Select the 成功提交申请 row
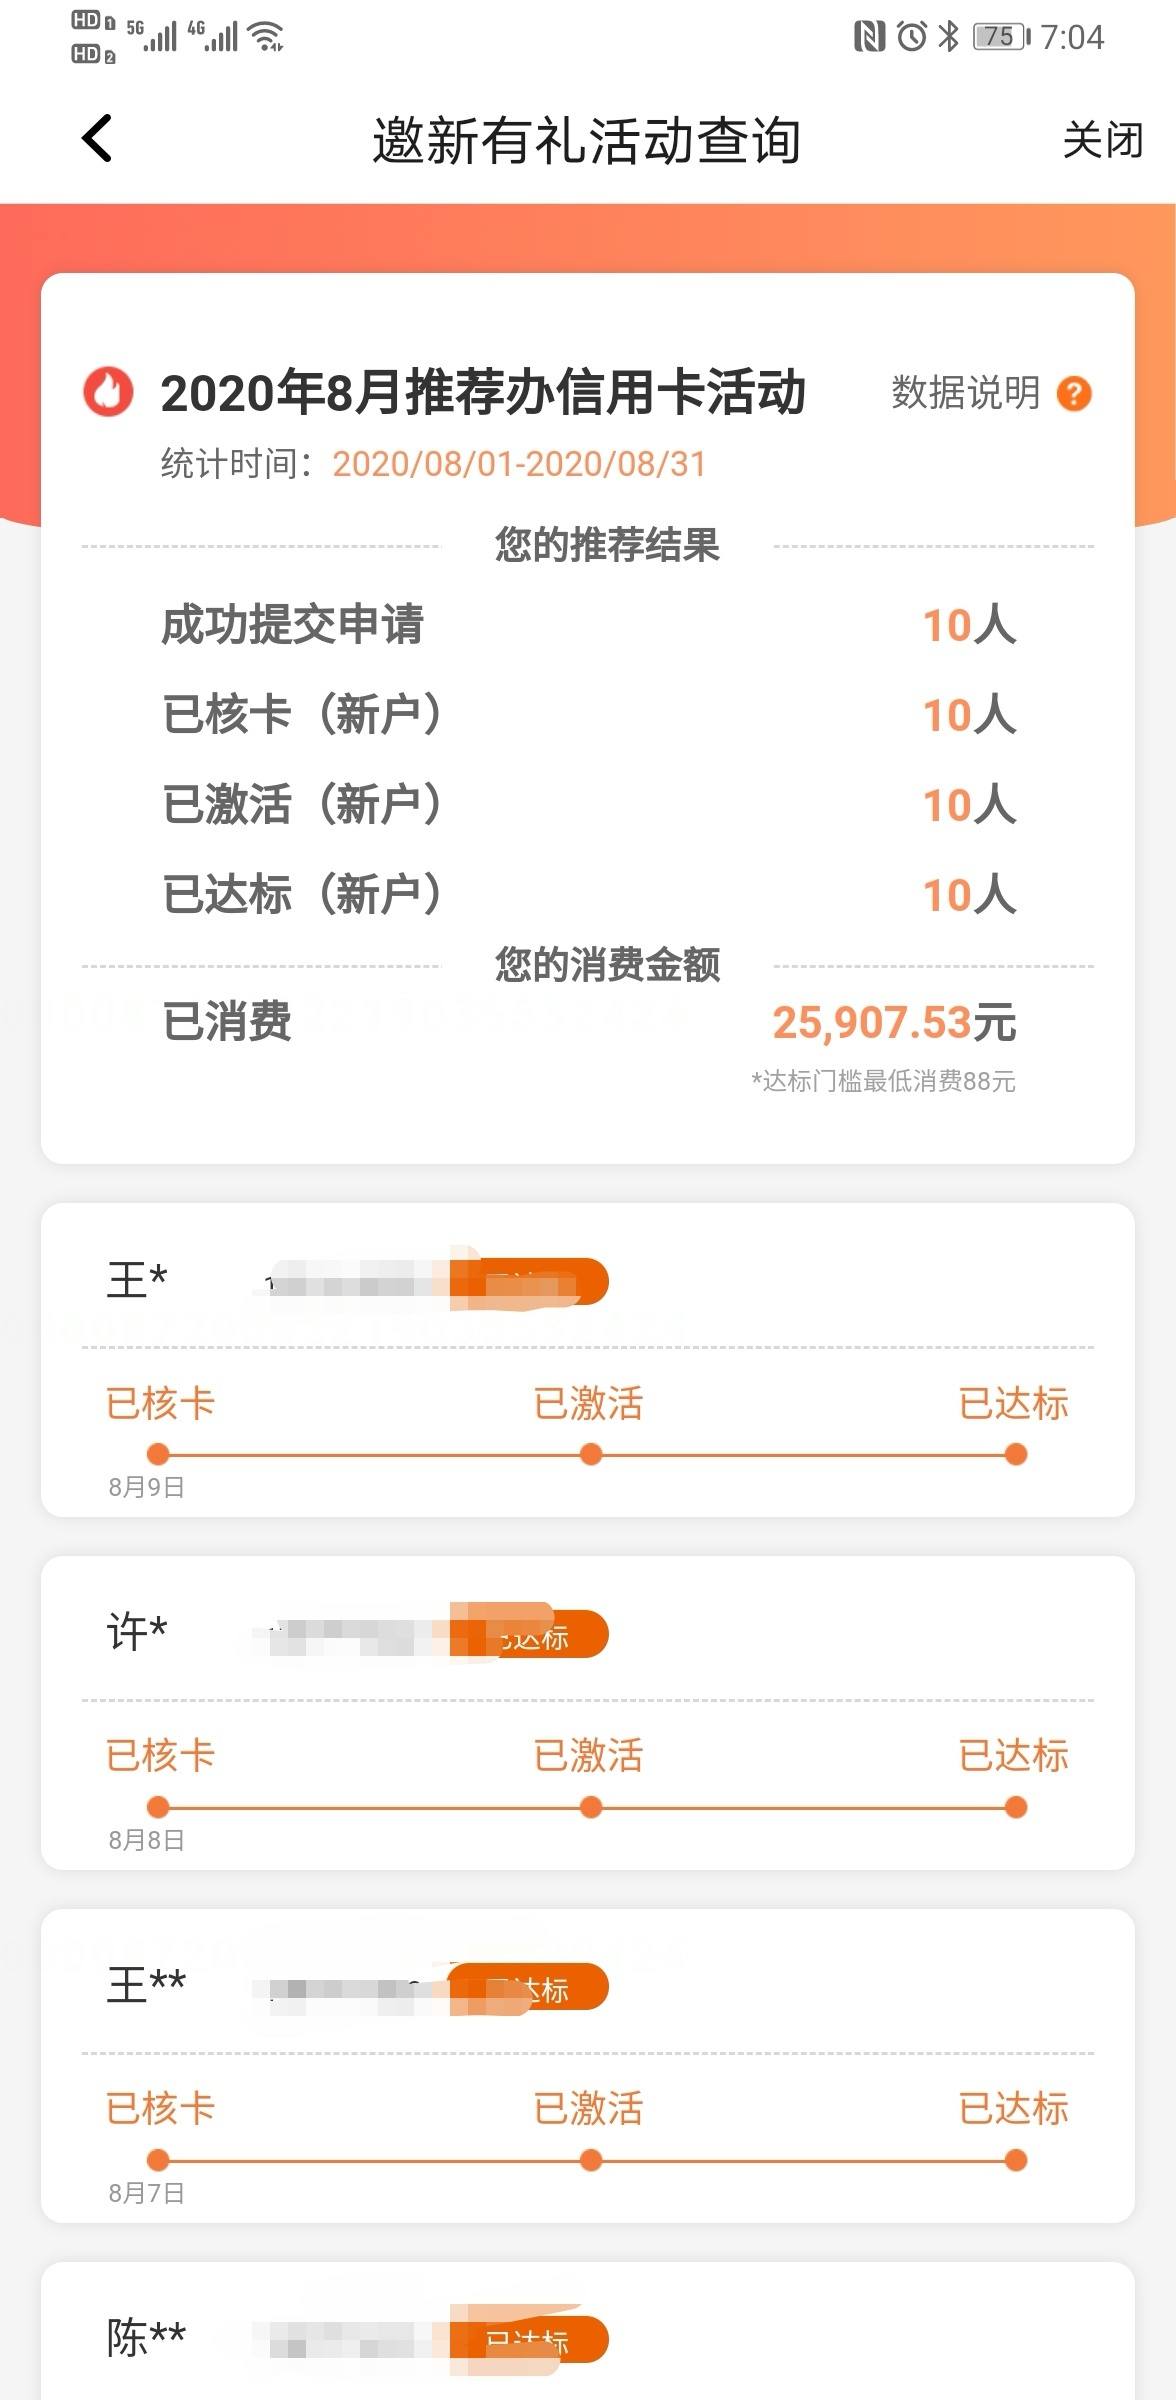 point(588,625)
